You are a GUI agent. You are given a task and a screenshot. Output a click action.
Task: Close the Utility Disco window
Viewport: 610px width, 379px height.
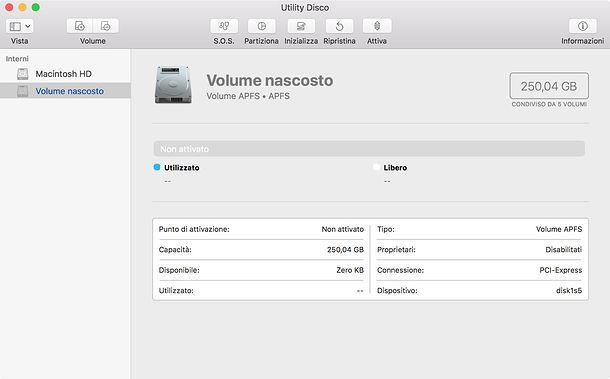coord(9,7)
